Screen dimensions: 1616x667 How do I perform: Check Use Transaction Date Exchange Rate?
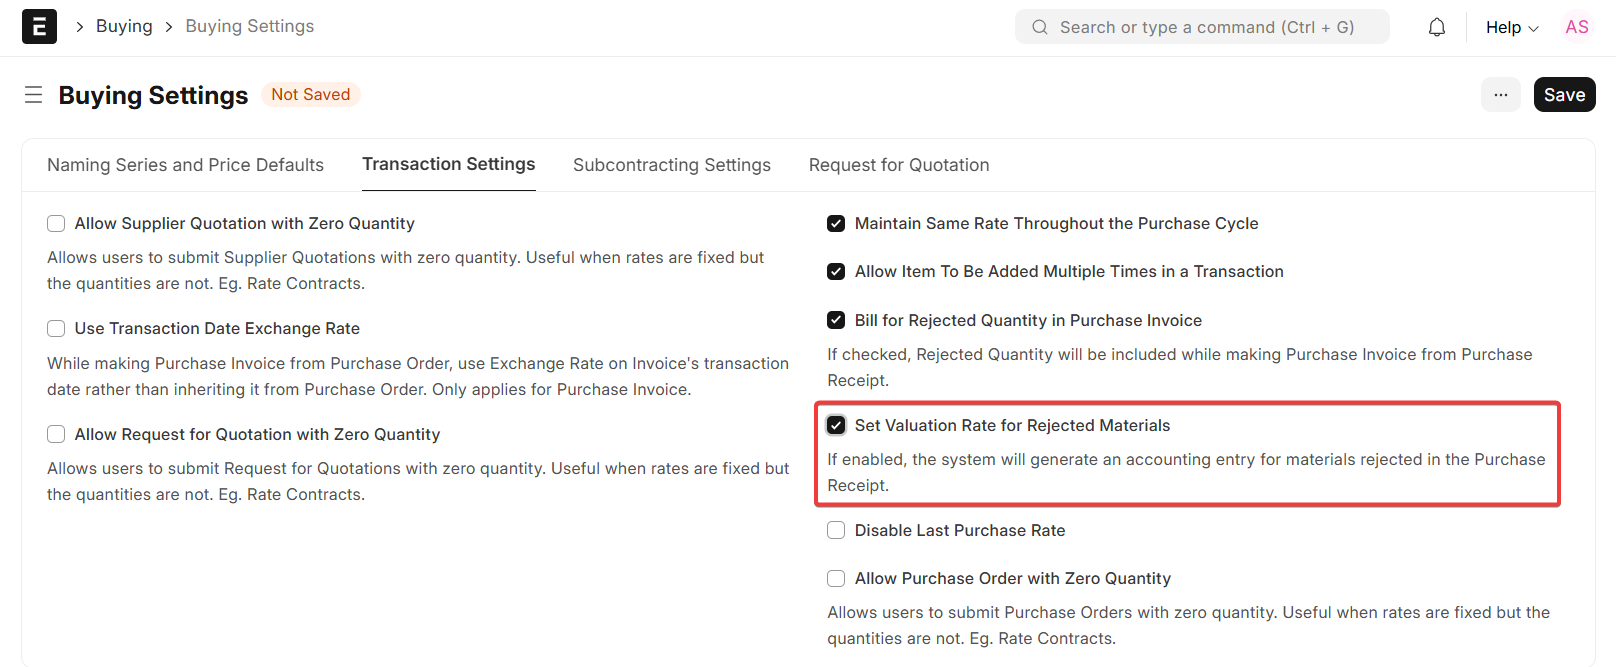(x=57, y=329)
